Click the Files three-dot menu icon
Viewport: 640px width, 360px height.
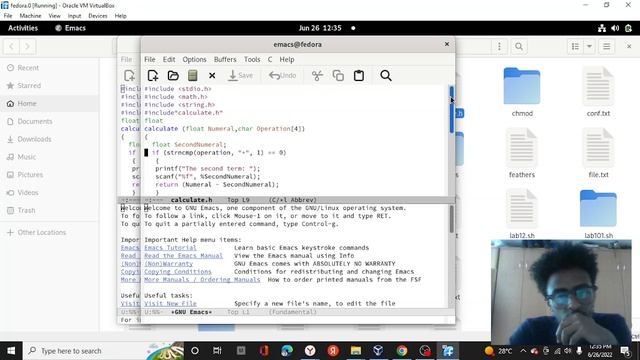[x=499, y=47]
